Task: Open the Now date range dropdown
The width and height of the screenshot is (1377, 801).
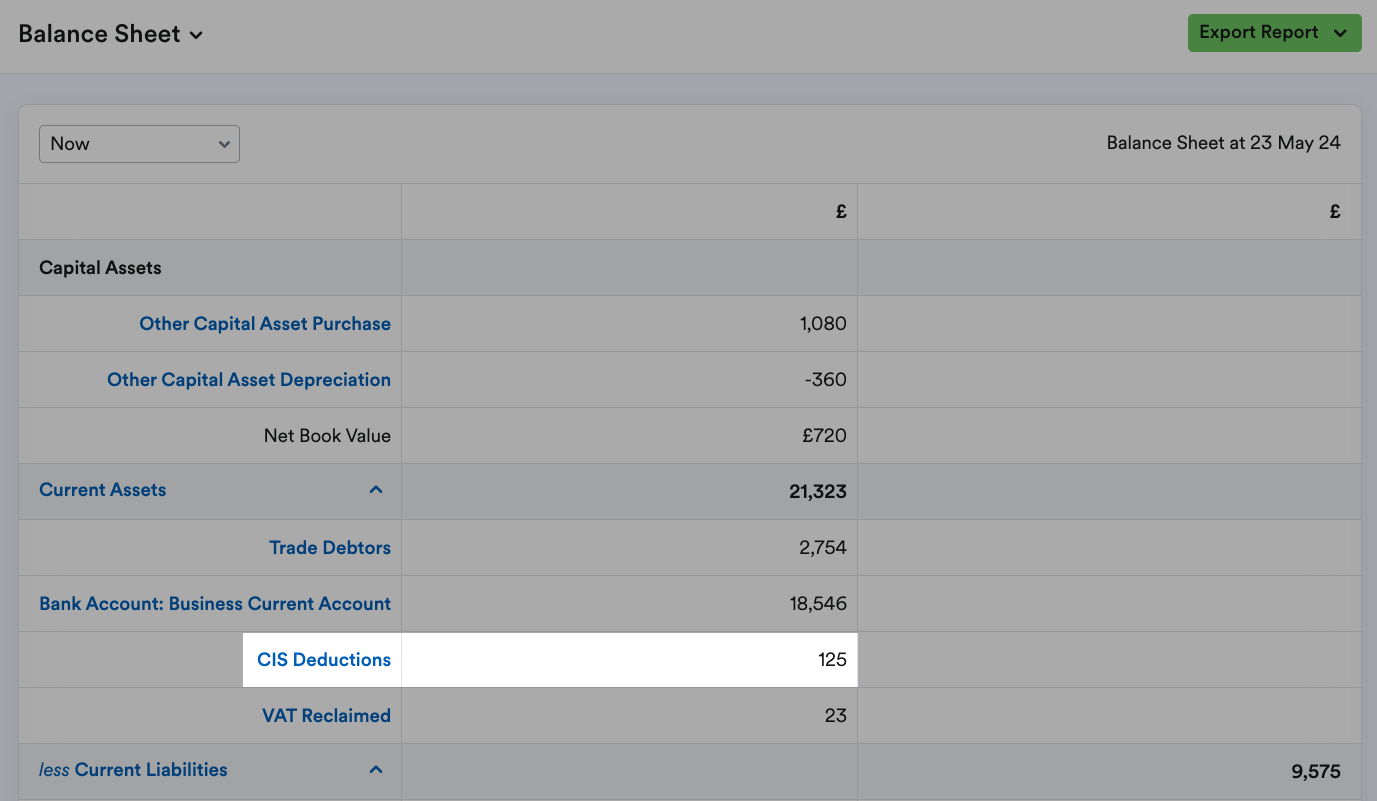Action: [139, 144]
